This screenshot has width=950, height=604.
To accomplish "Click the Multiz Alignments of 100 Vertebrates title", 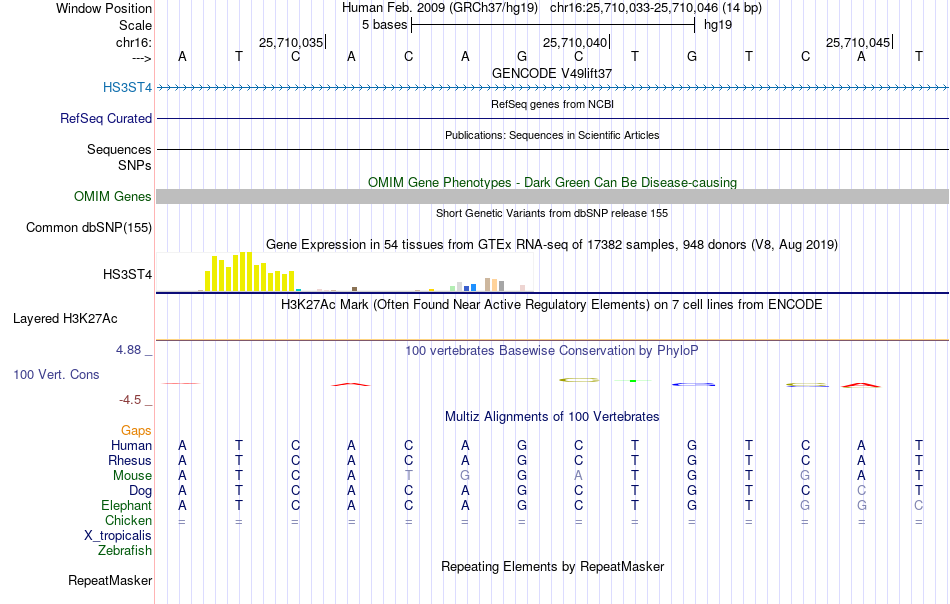I will click(552, 417).
